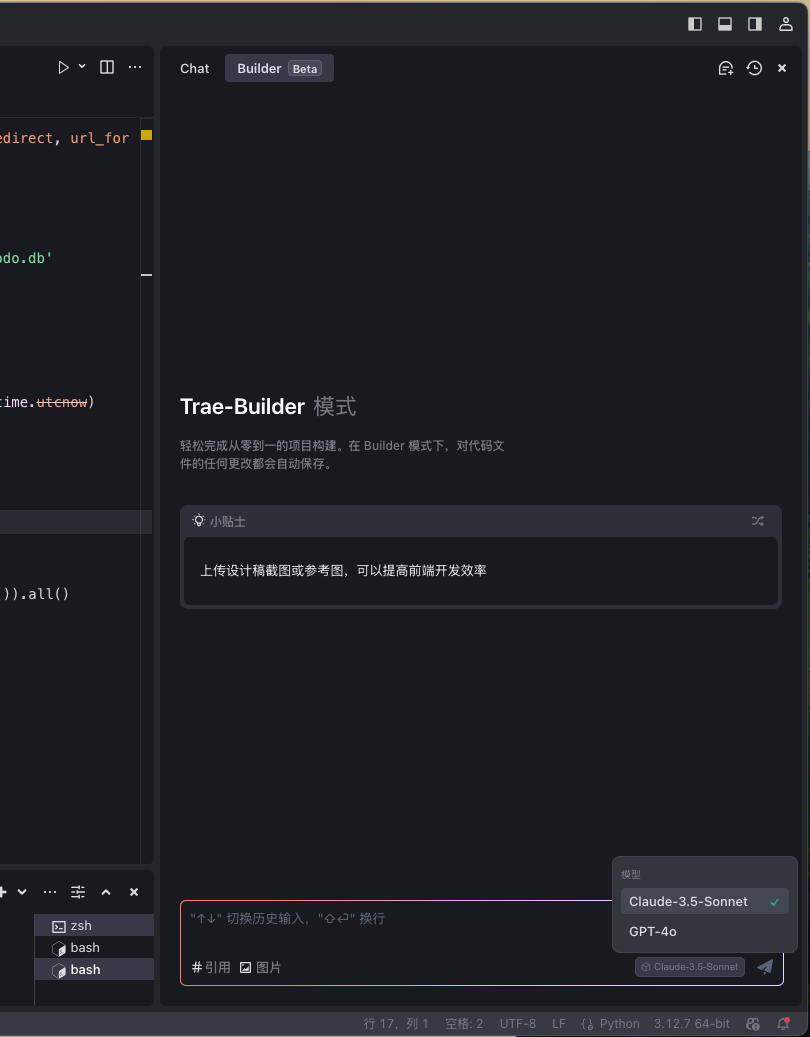Image resolution: width=810 pixels, height=1037 pixels.
Task: Start a new chat session icon
Action: [x=726, y=68]
